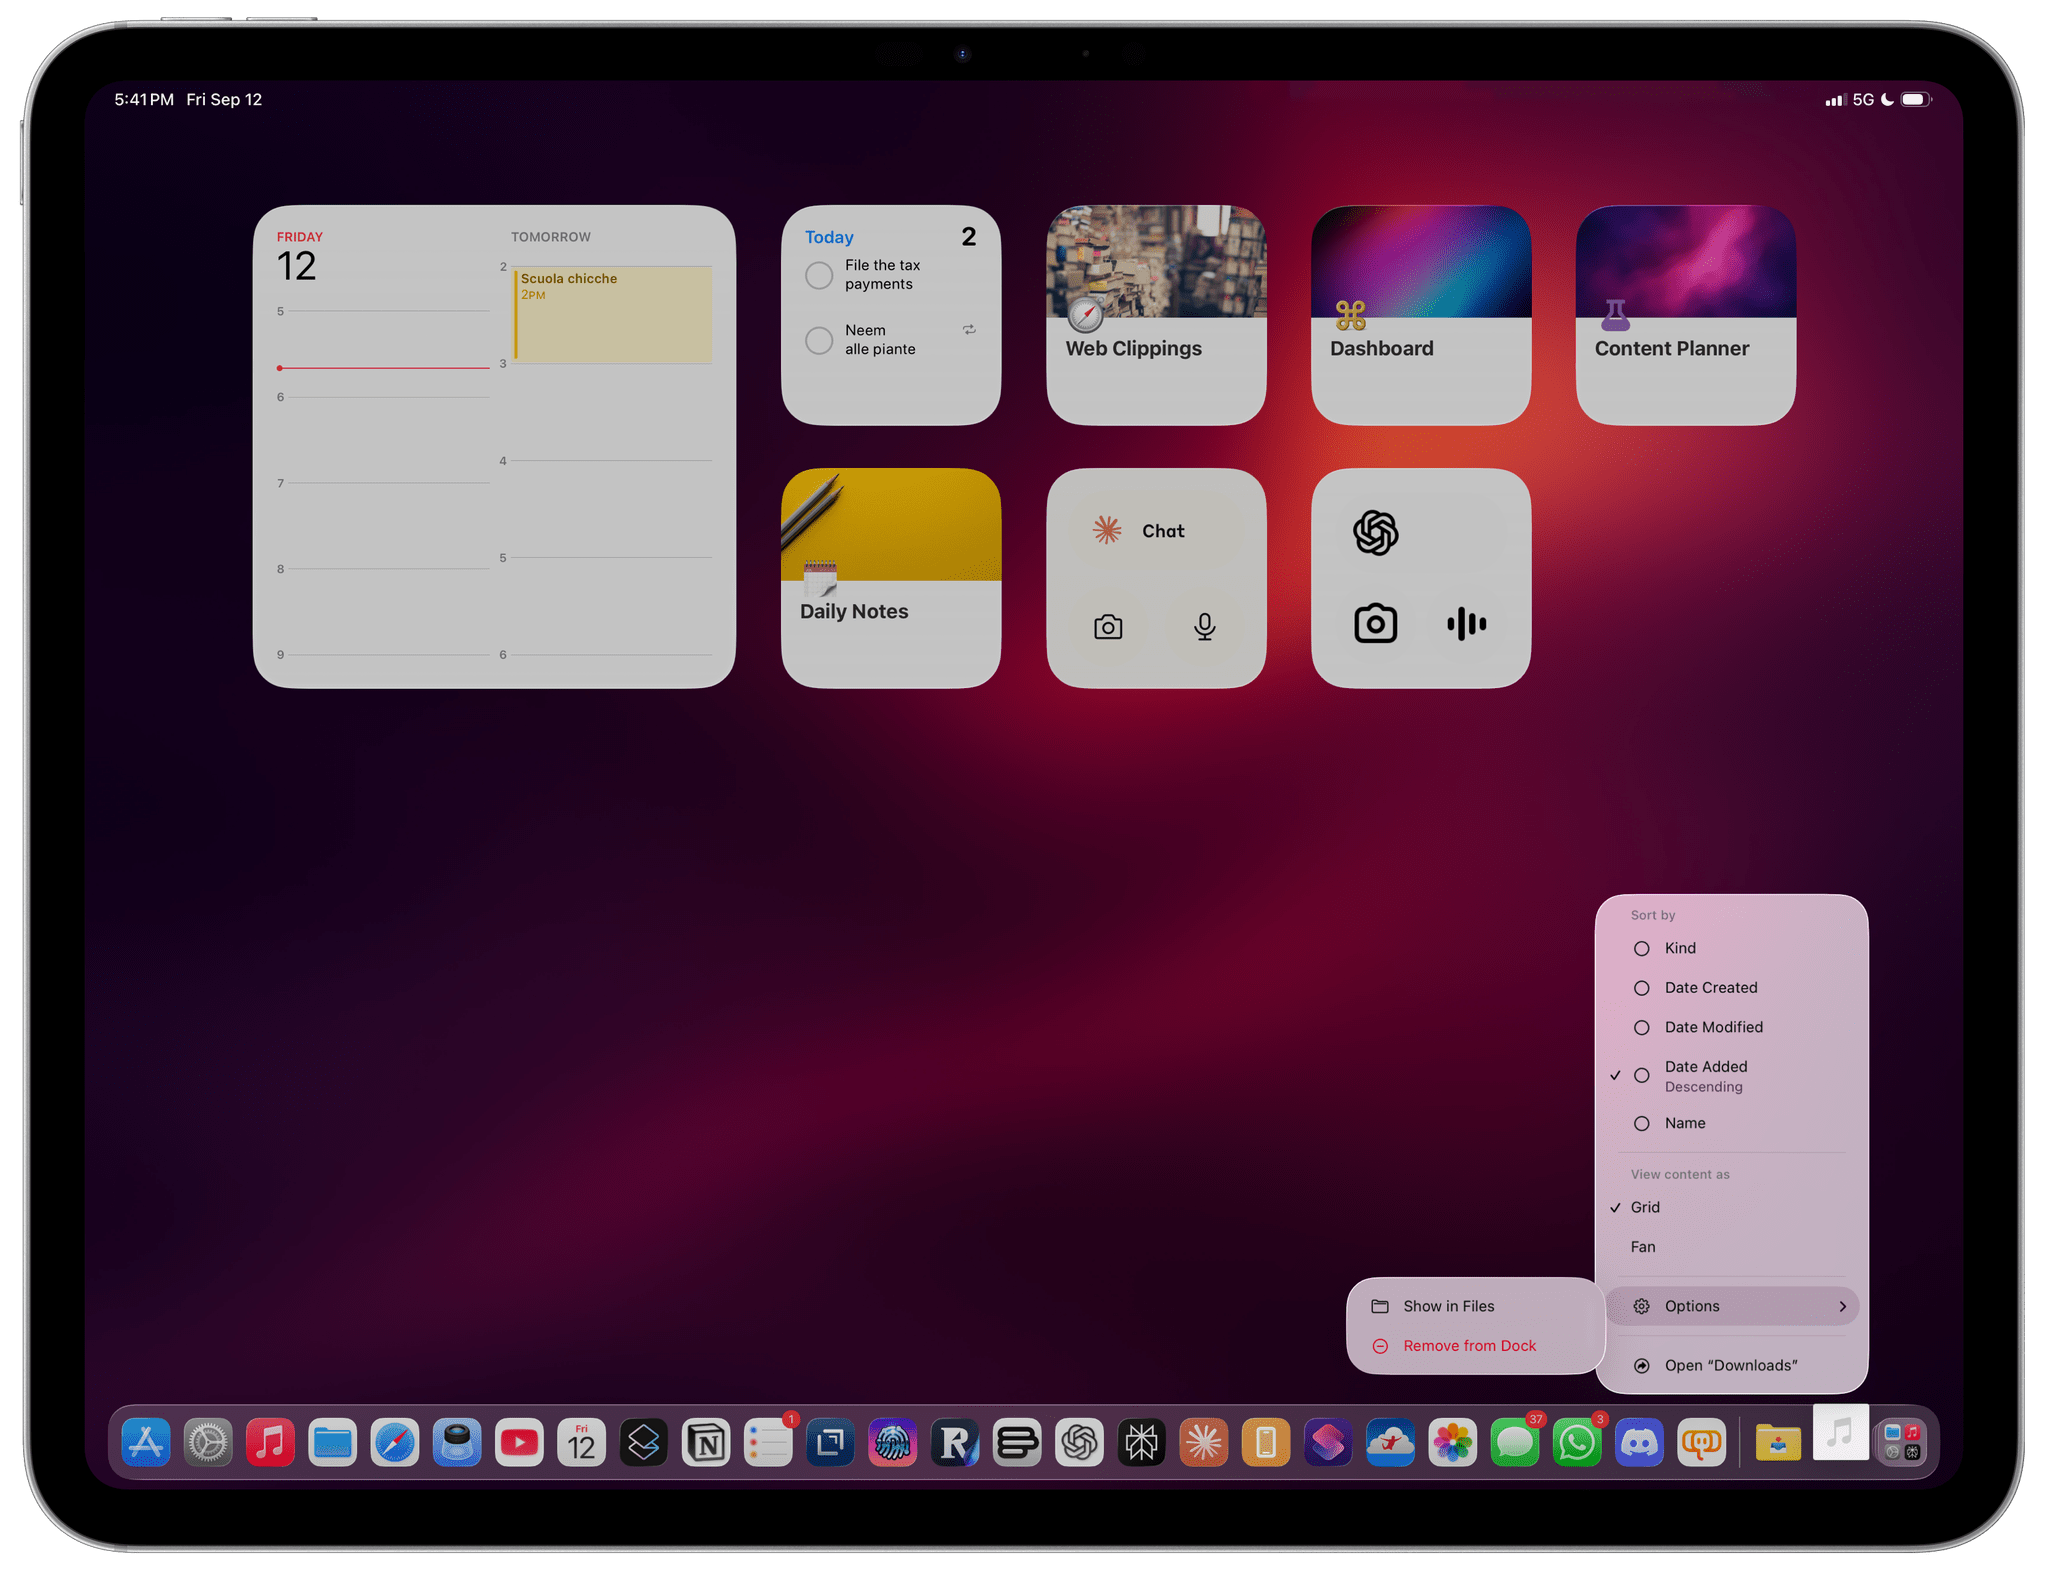
Task: Launch ChatGPT app in the dock
Action: tap(1080, 1443)
